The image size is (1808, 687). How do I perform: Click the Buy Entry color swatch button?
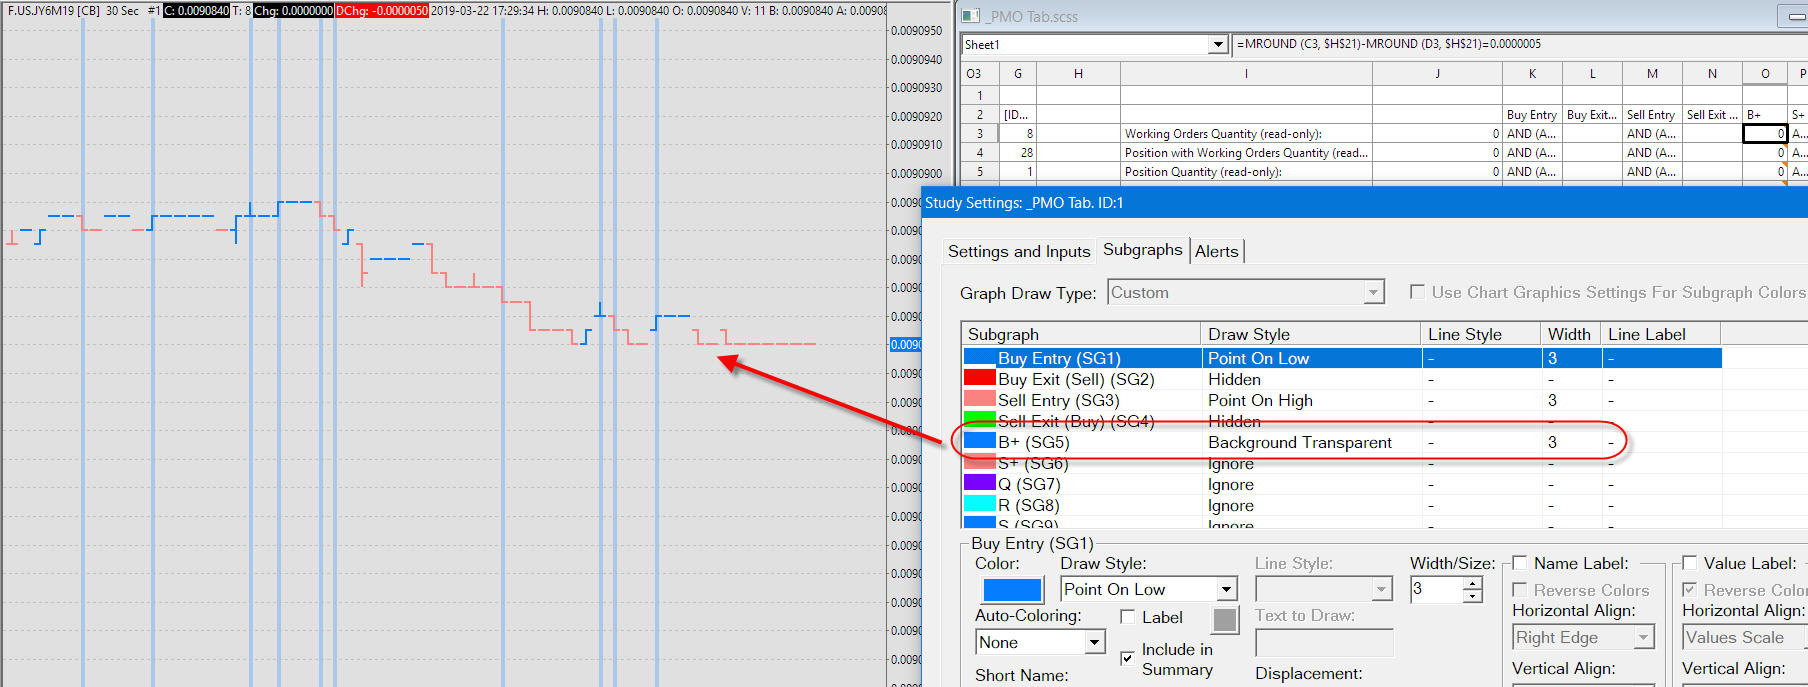pyautogui.click(x=1012, y=590)
